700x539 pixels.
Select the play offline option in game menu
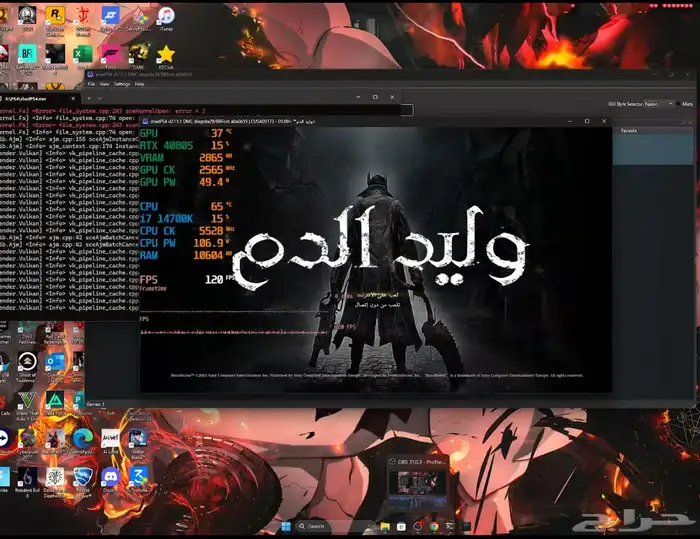377,305
